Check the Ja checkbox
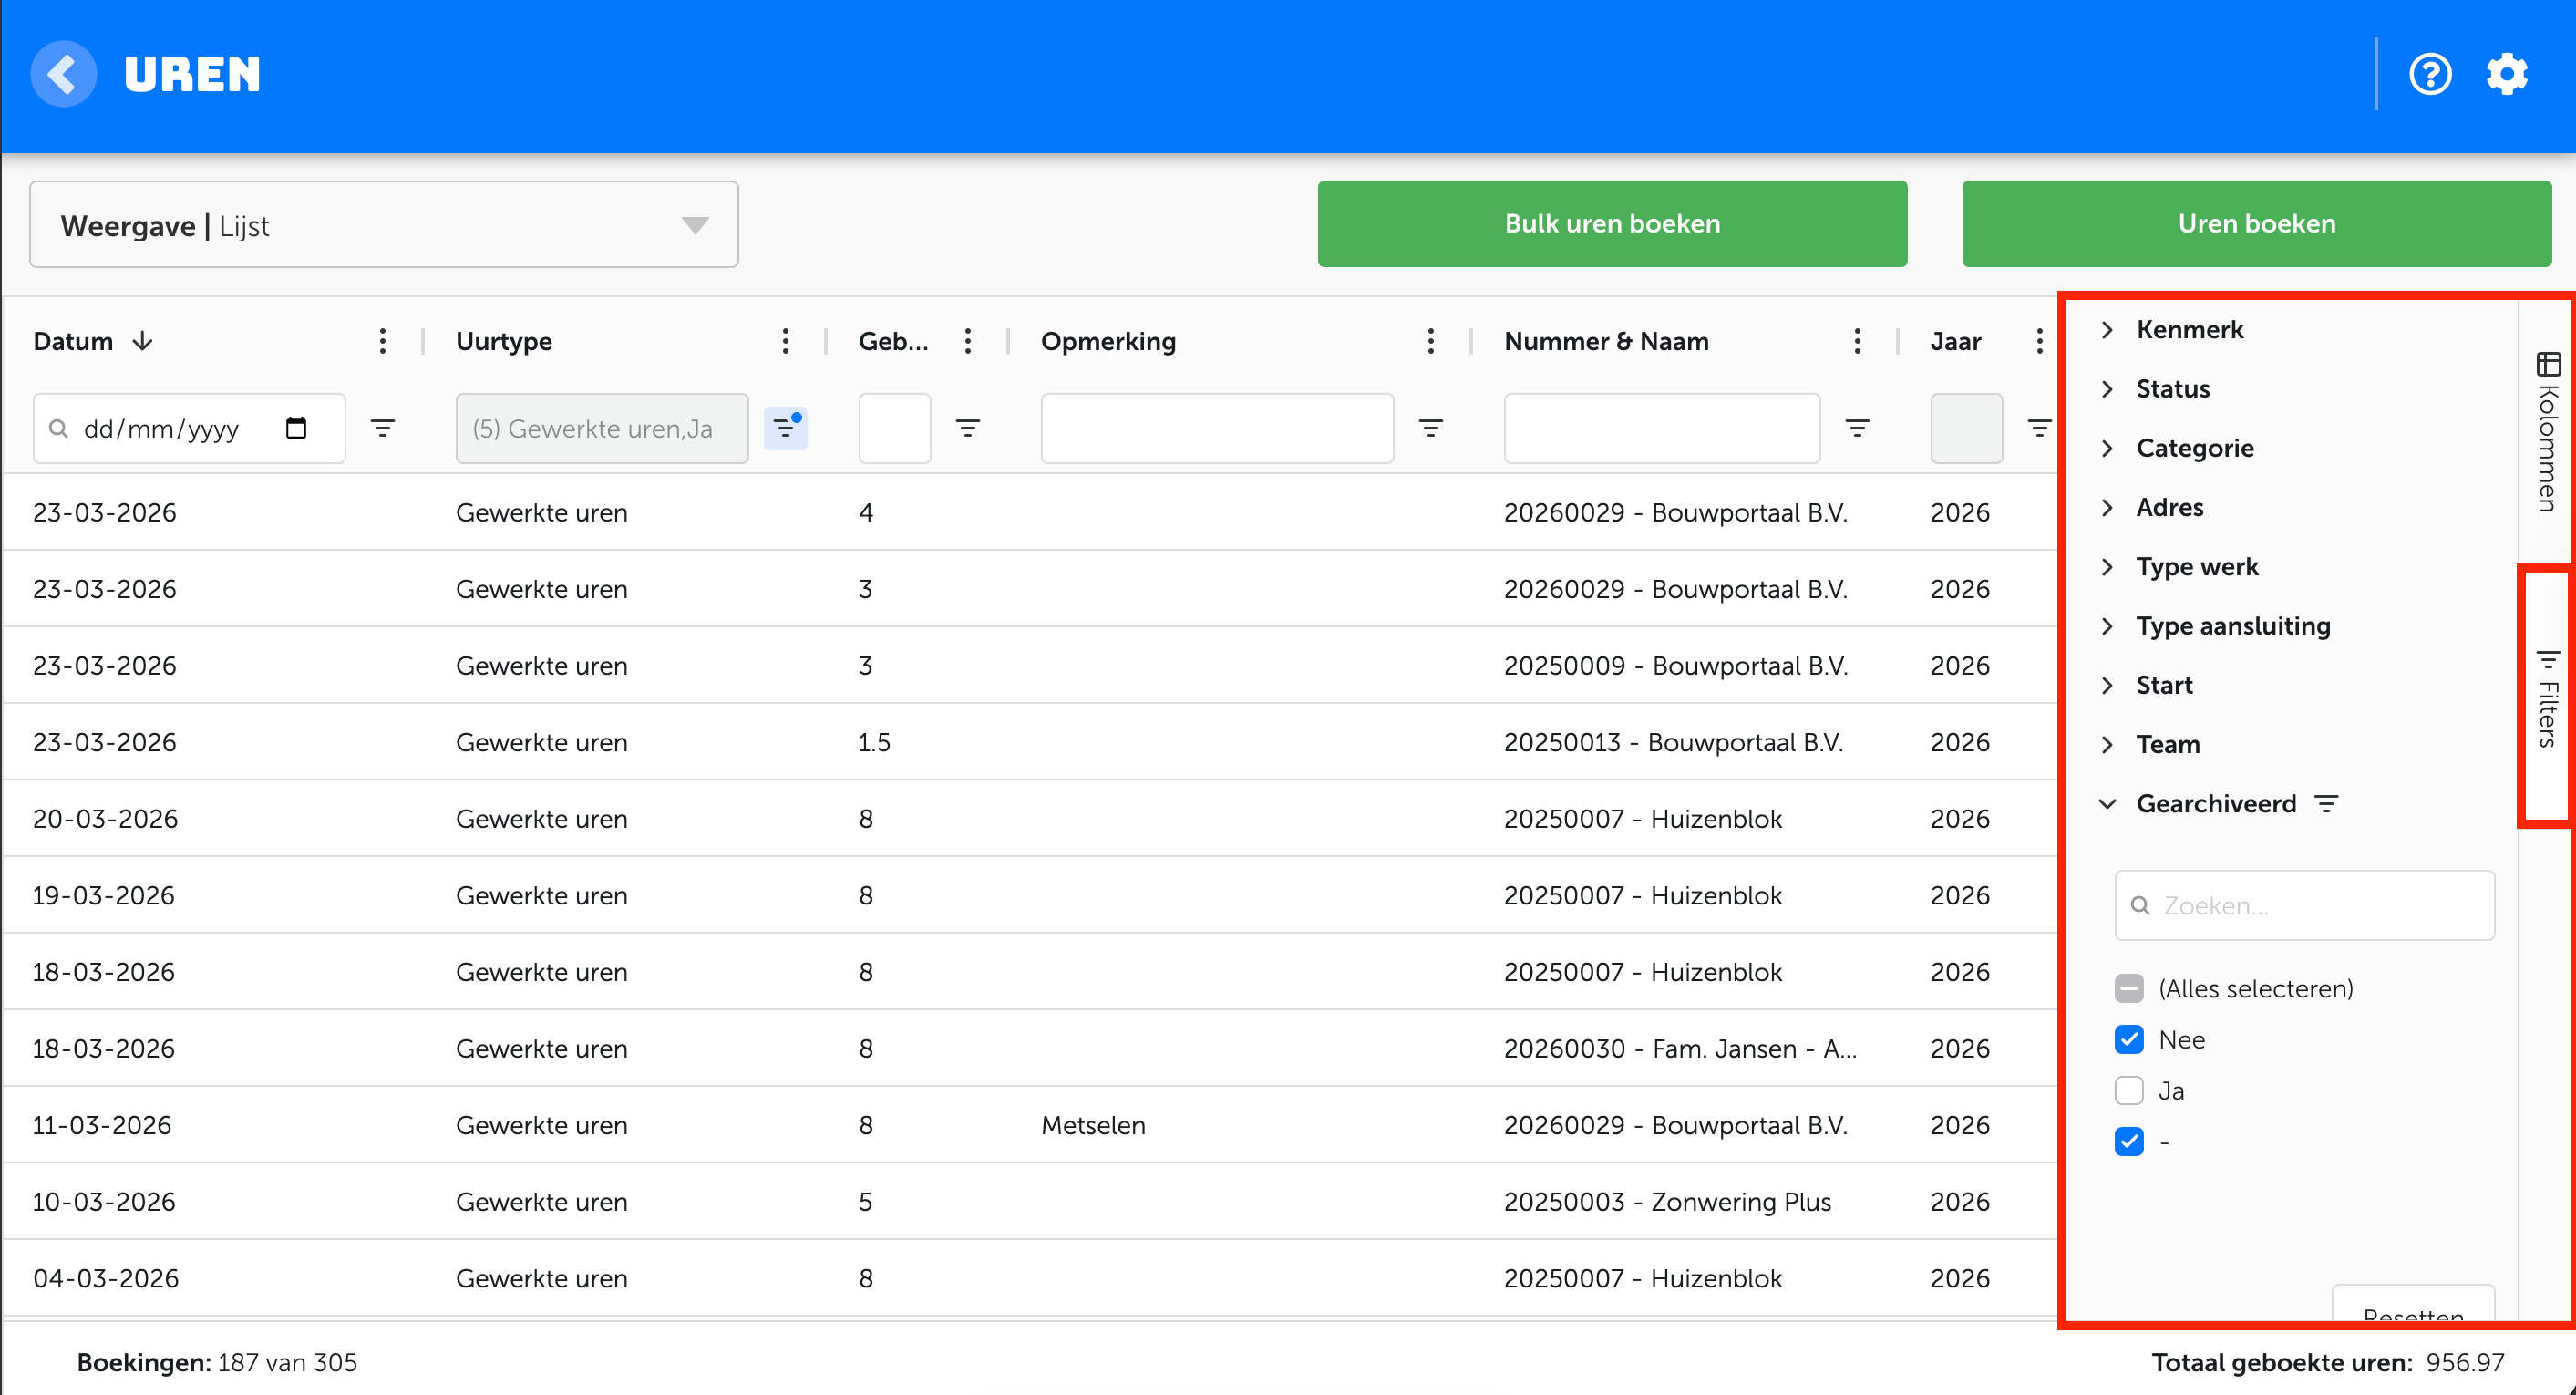 click(x=2129, y=1091)
